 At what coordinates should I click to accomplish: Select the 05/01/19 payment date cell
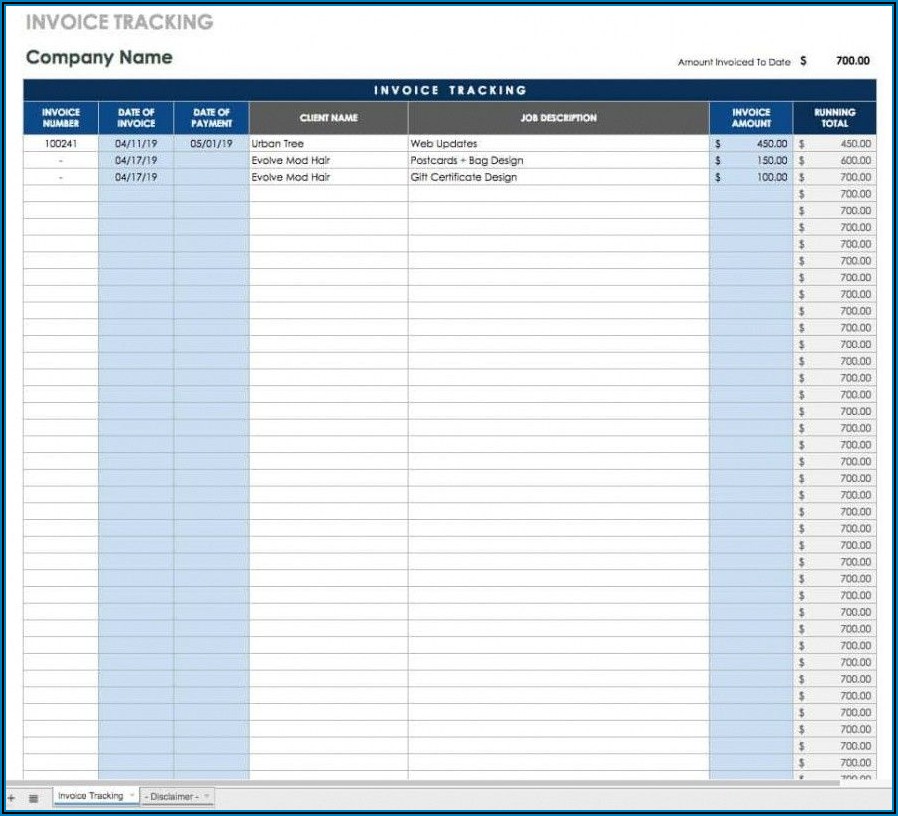click(x=211, y=144)
